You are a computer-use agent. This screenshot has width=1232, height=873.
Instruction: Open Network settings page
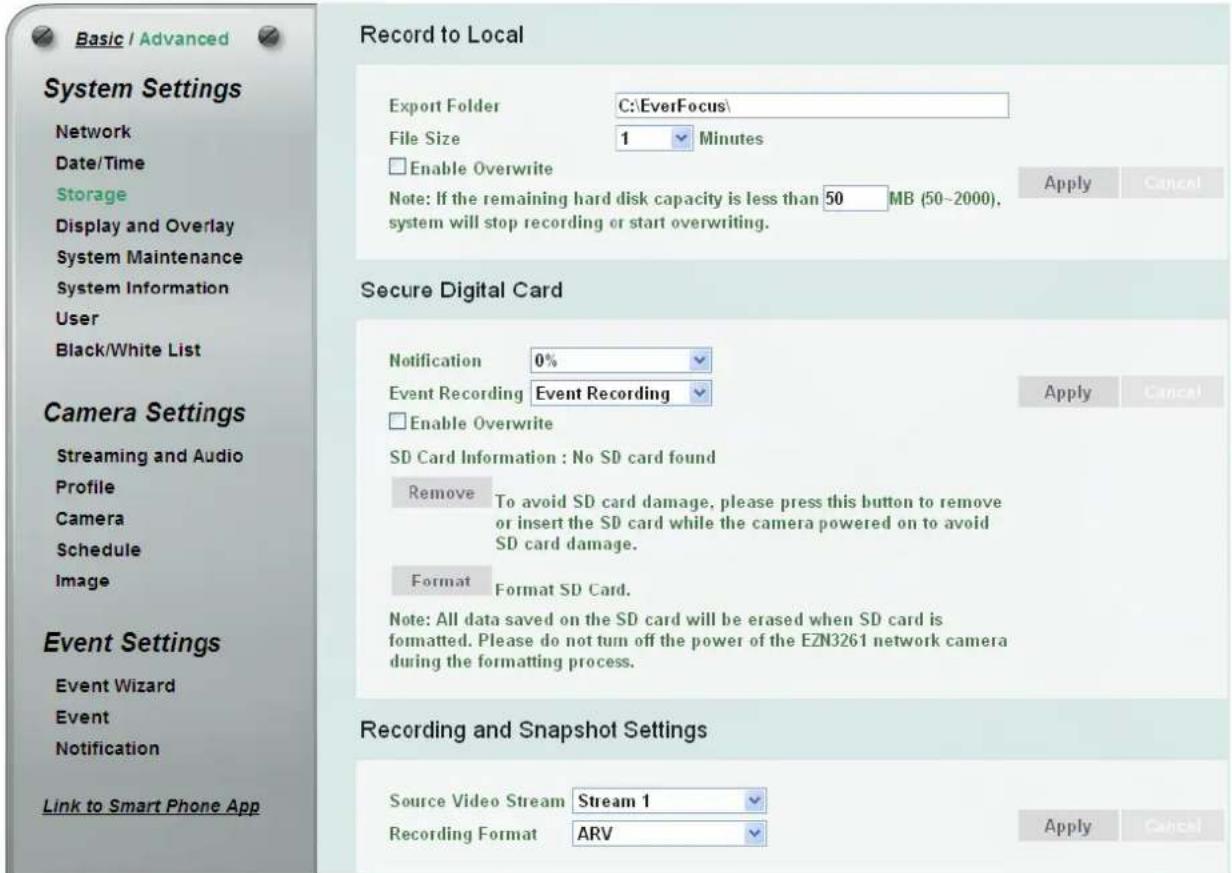point(93,132)
